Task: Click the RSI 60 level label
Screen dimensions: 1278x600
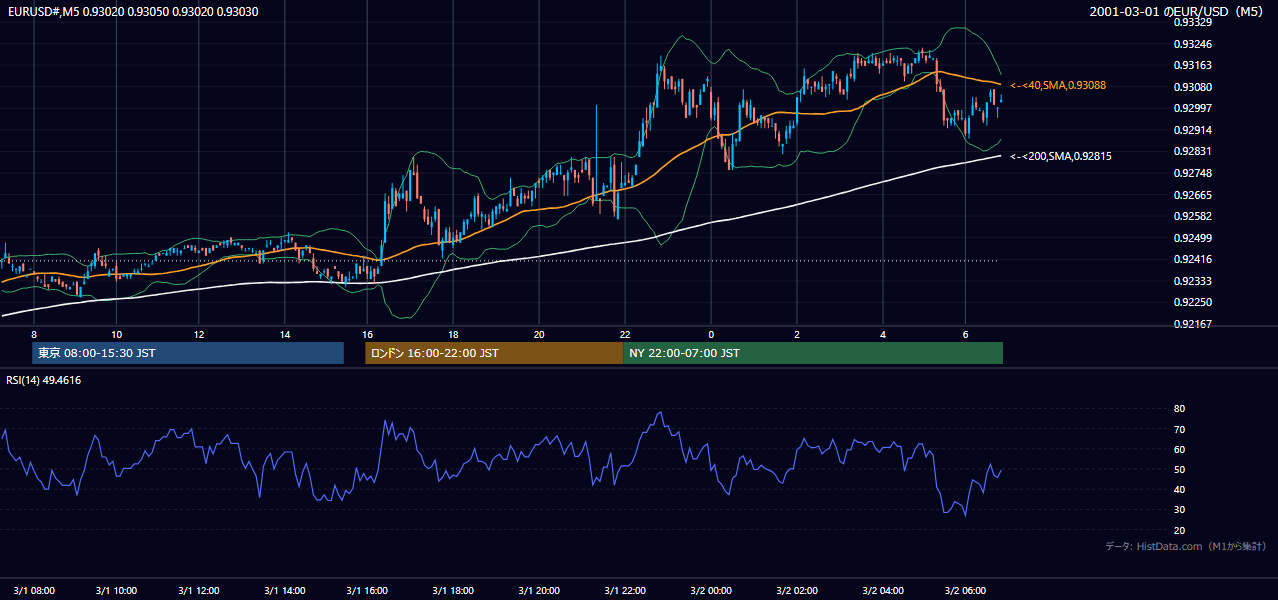Action: (1179, 449)
